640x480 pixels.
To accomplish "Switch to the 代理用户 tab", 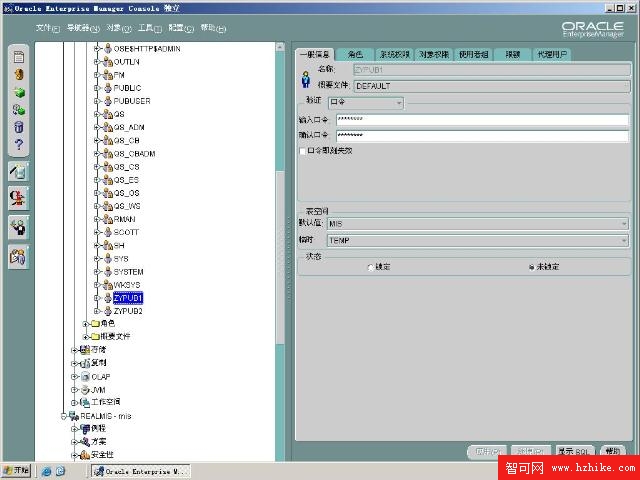I will [552, 54].
